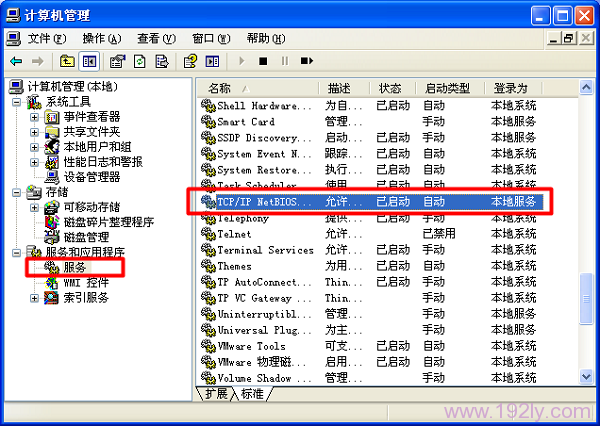Select the Uninterruptibl... service row

[x=371, y=314]
